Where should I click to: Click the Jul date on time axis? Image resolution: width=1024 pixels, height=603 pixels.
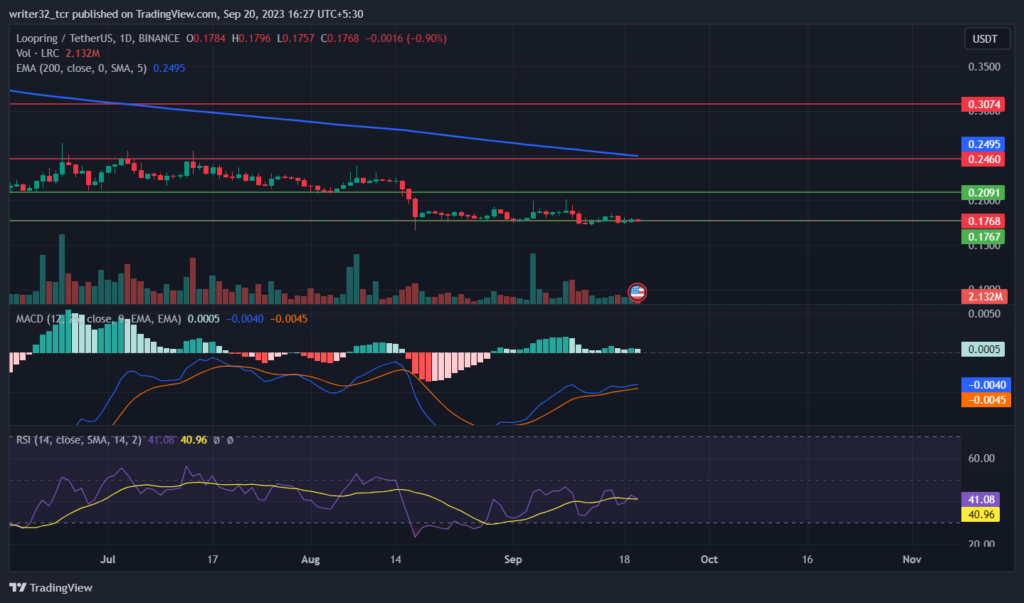[108, 559]
